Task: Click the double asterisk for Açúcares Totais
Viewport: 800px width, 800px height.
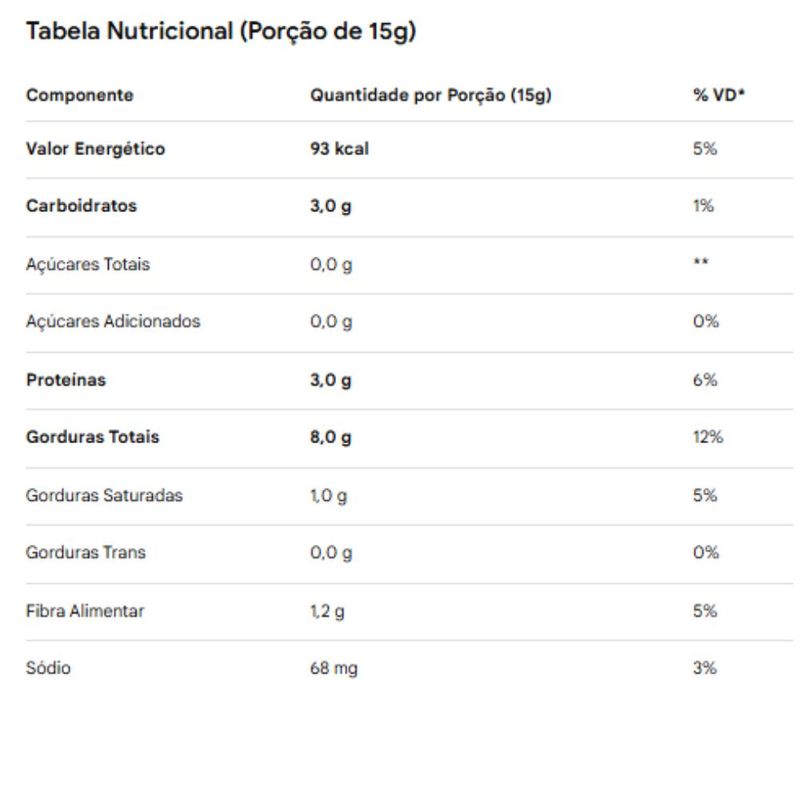Action: coord(701,262)
